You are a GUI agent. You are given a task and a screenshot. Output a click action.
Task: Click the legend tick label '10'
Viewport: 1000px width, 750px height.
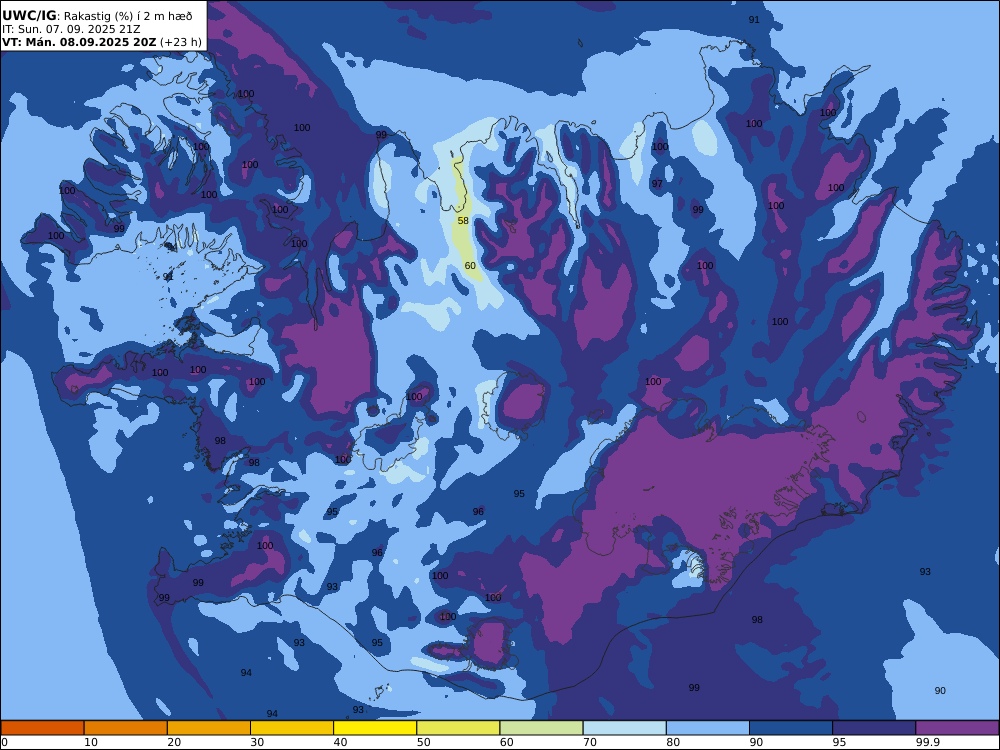click(x=91, y=742)
